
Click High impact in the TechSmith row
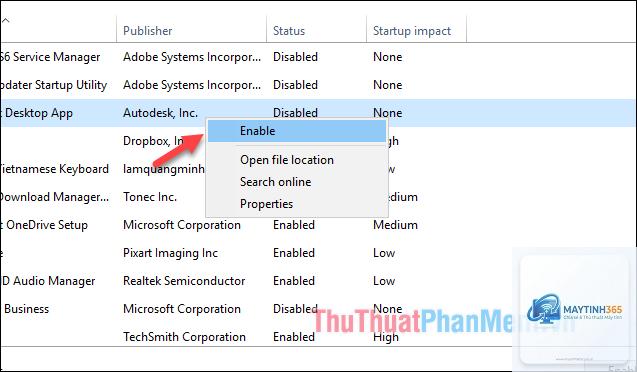pos(386,337)
